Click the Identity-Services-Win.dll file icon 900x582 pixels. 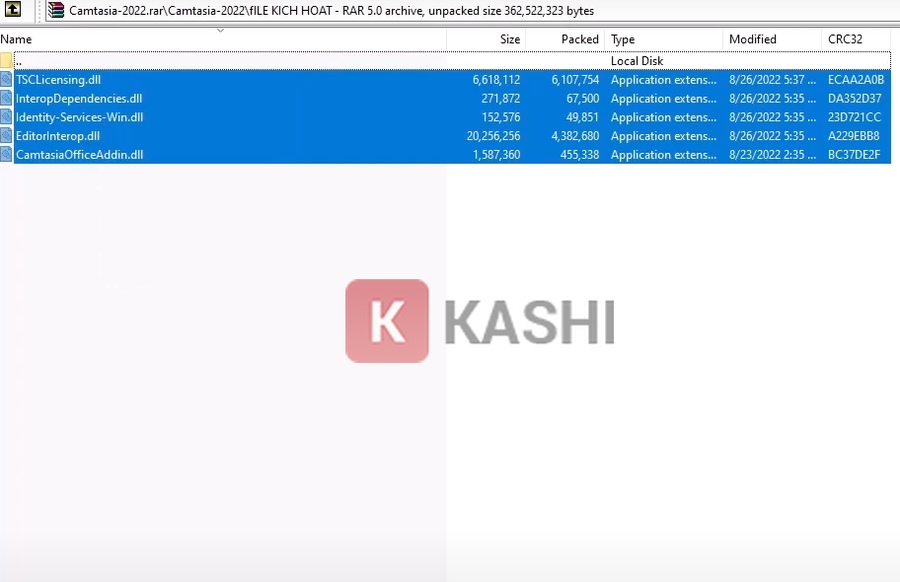[x=7, y=117]
